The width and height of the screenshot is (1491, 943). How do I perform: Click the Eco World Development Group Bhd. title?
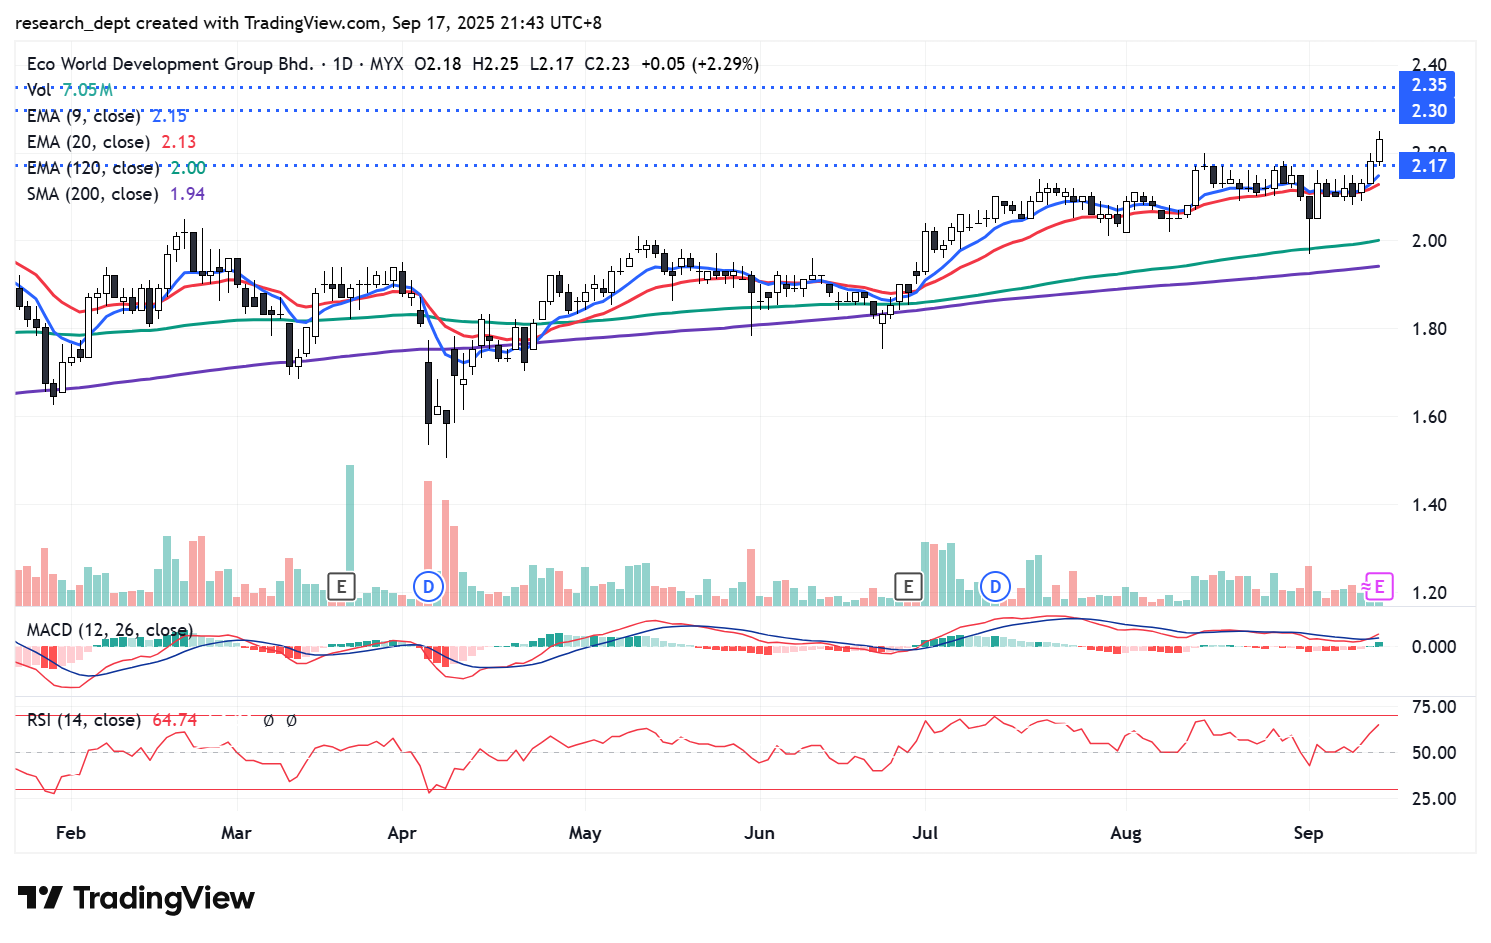point(170,64)
